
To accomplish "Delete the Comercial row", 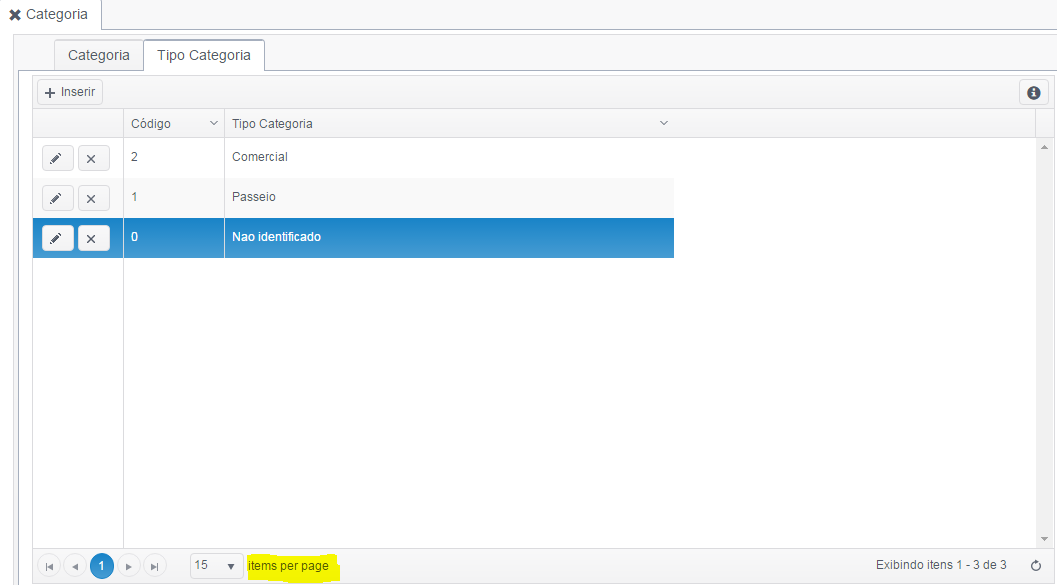I will coord(94,158).
